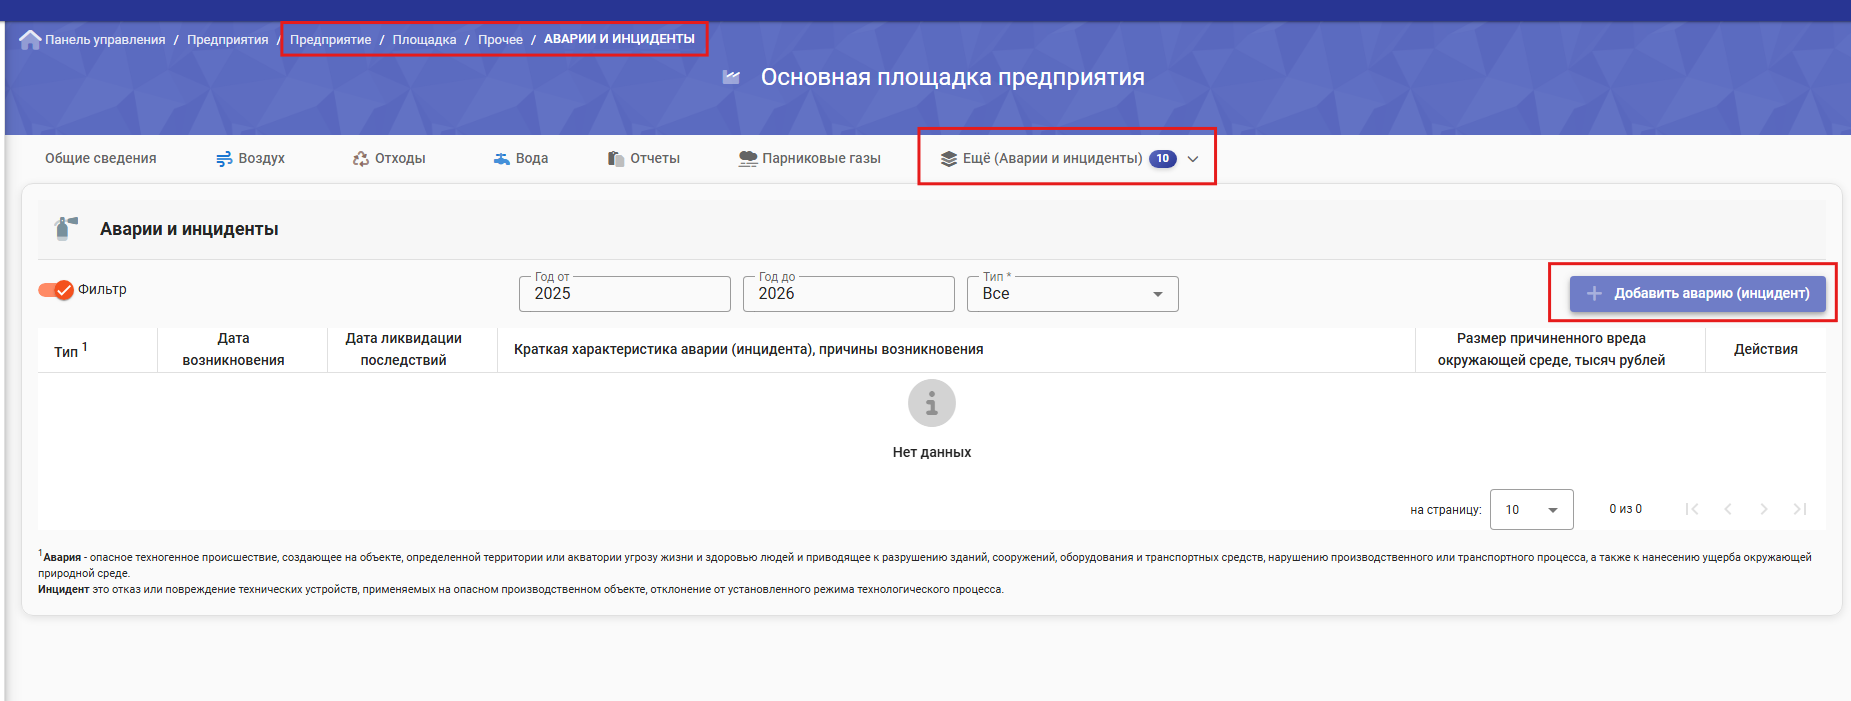Click Краткая характеристика аварии column header

(x=749, y=349)
